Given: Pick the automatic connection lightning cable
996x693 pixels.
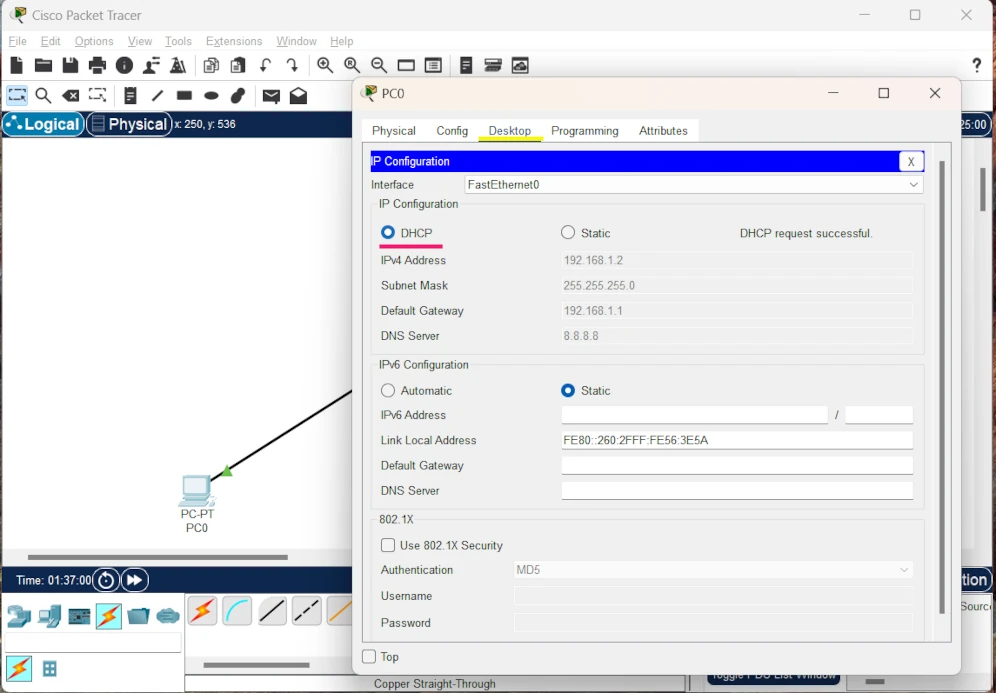Looking at the screenshot, I should tap(203, 612).
